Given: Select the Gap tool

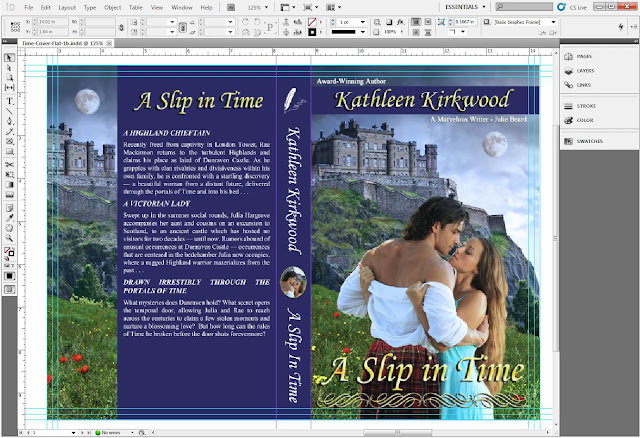Looking at the screenshot, I should [9, 87].
